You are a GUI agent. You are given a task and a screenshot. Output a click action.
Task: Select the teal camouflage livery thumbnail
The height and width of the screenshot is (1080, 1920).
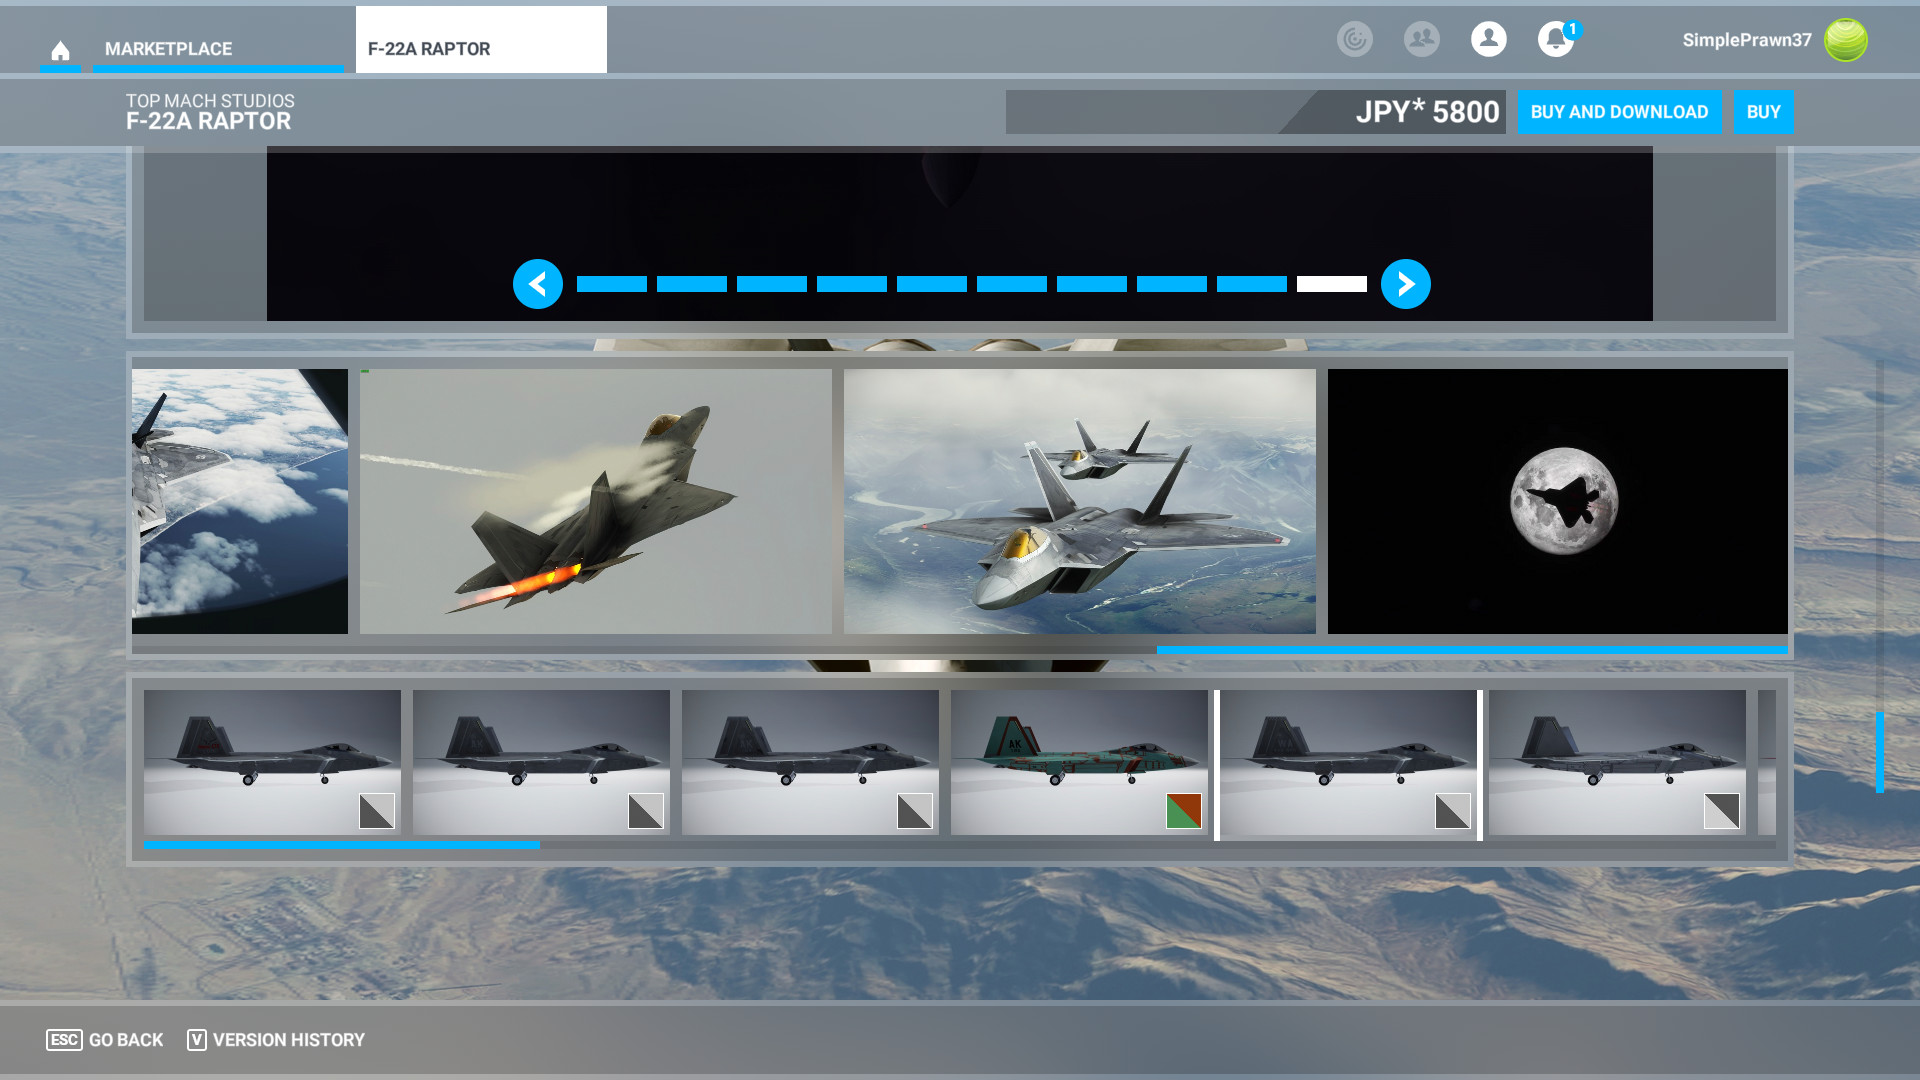click(x=1078, y=762)
